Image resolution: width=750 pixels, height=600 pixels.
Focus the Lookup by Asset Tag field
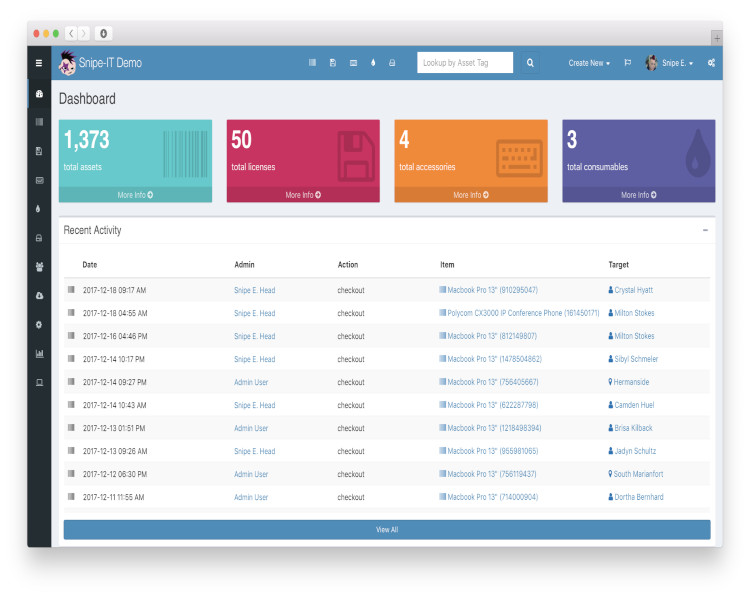pyautogui.click(x=464, y=63)
